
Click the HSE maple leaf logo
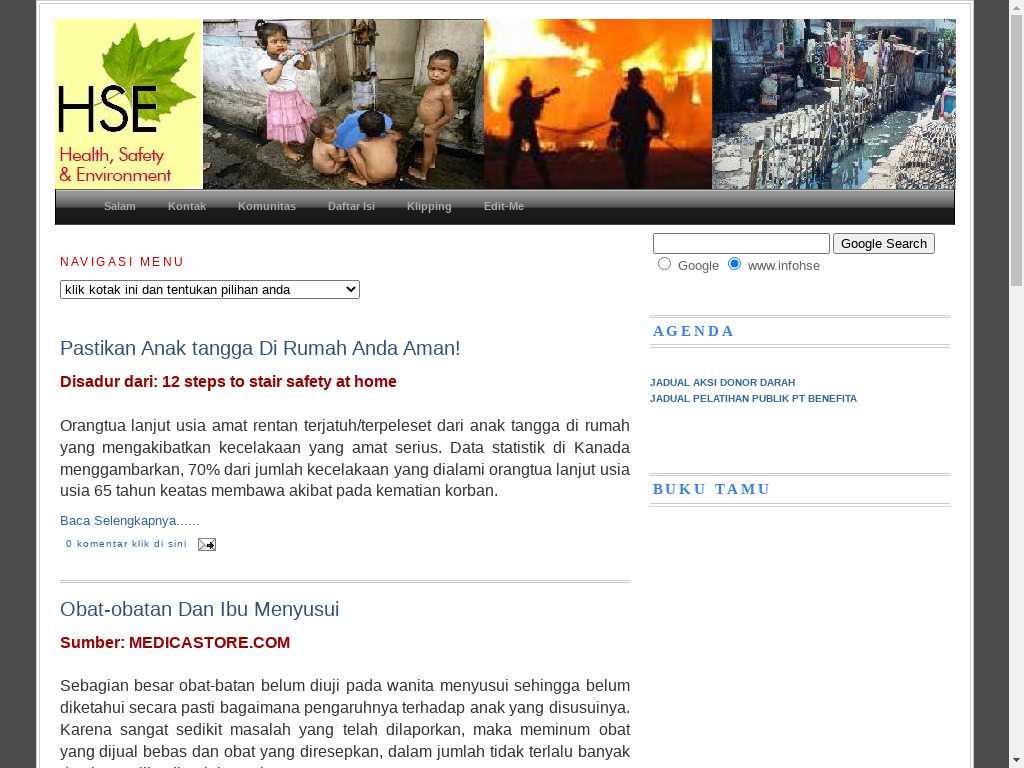tap(129, 104)
